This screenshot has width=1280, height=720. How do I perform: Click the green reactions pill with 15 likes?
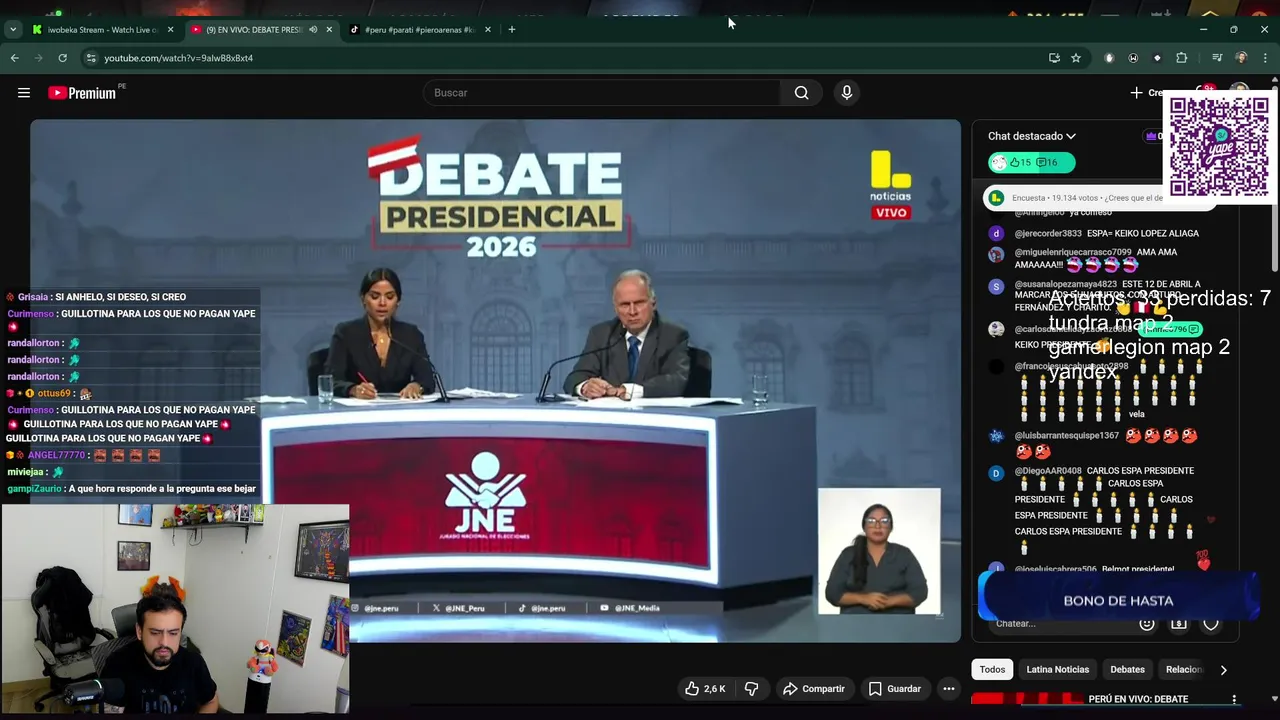coord(1031,162)
